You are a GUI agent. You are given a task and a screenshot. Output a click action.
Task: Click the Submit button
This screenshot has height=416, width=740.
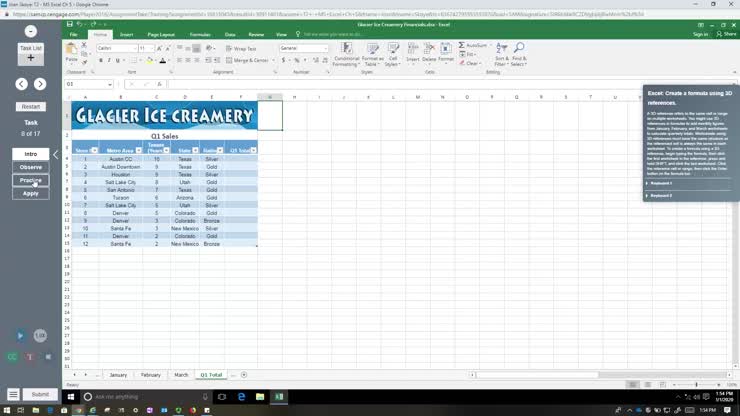pos(40,394)
